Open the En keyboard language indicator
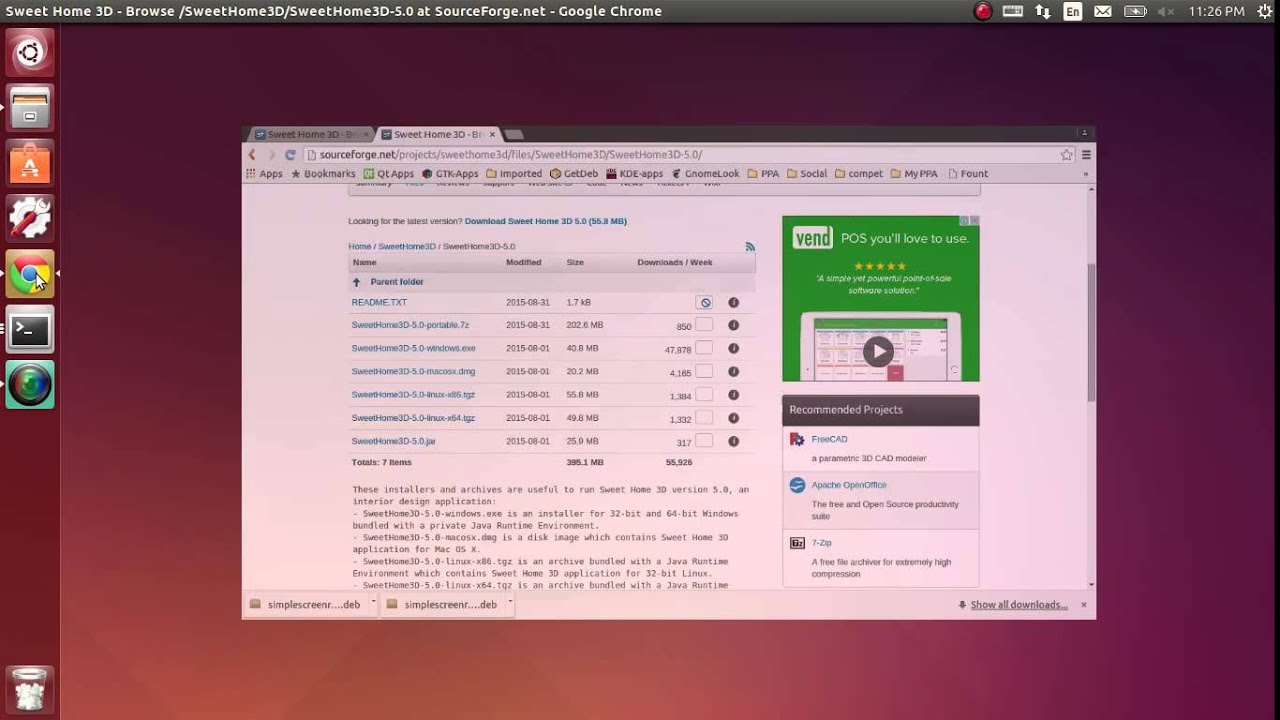 point(1073,11)
